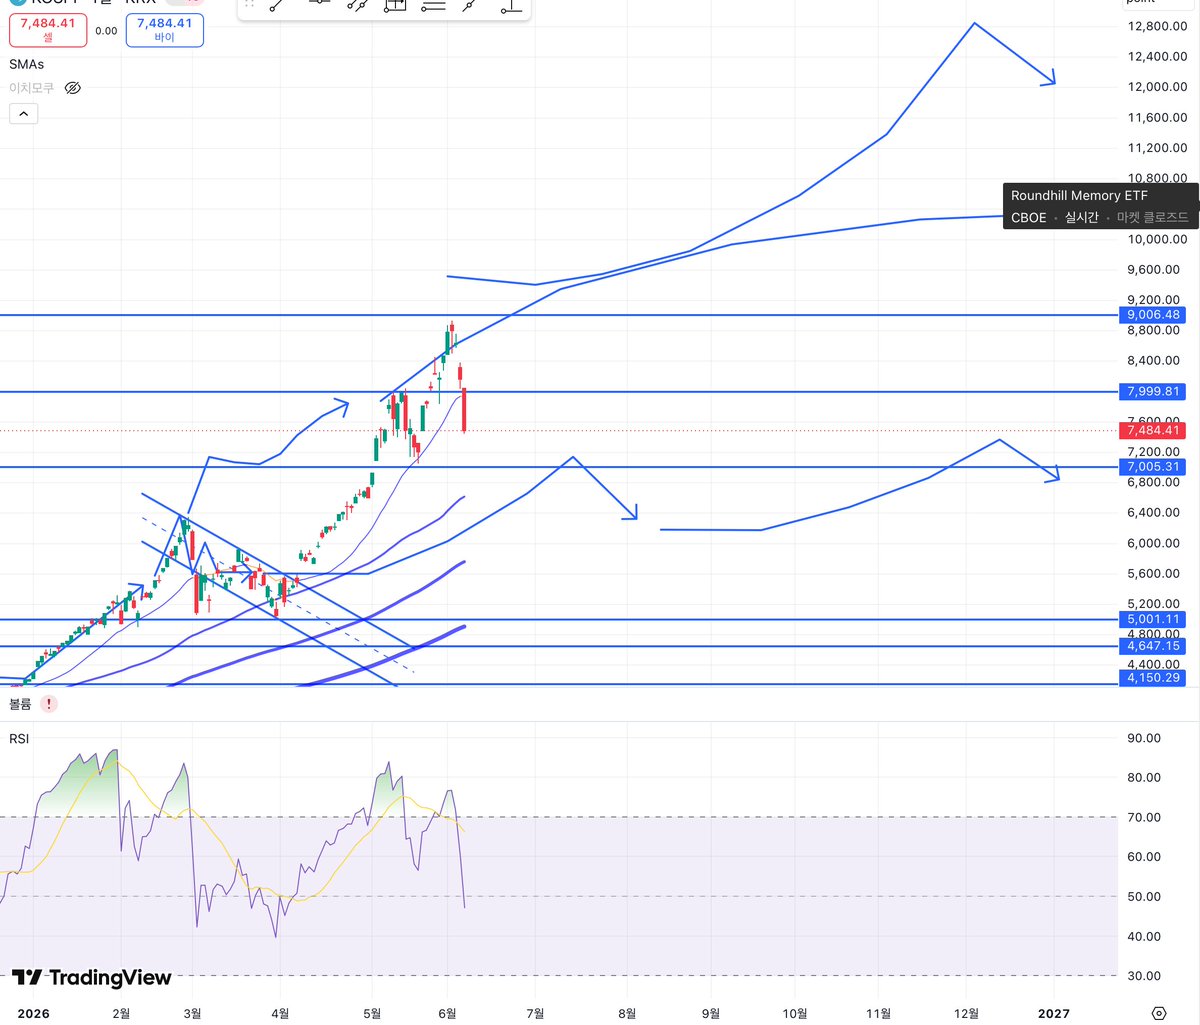Select the RSI indicator label
Image resolution: width=1200 pixels, height=1025 pixels.
click(19, 738)
